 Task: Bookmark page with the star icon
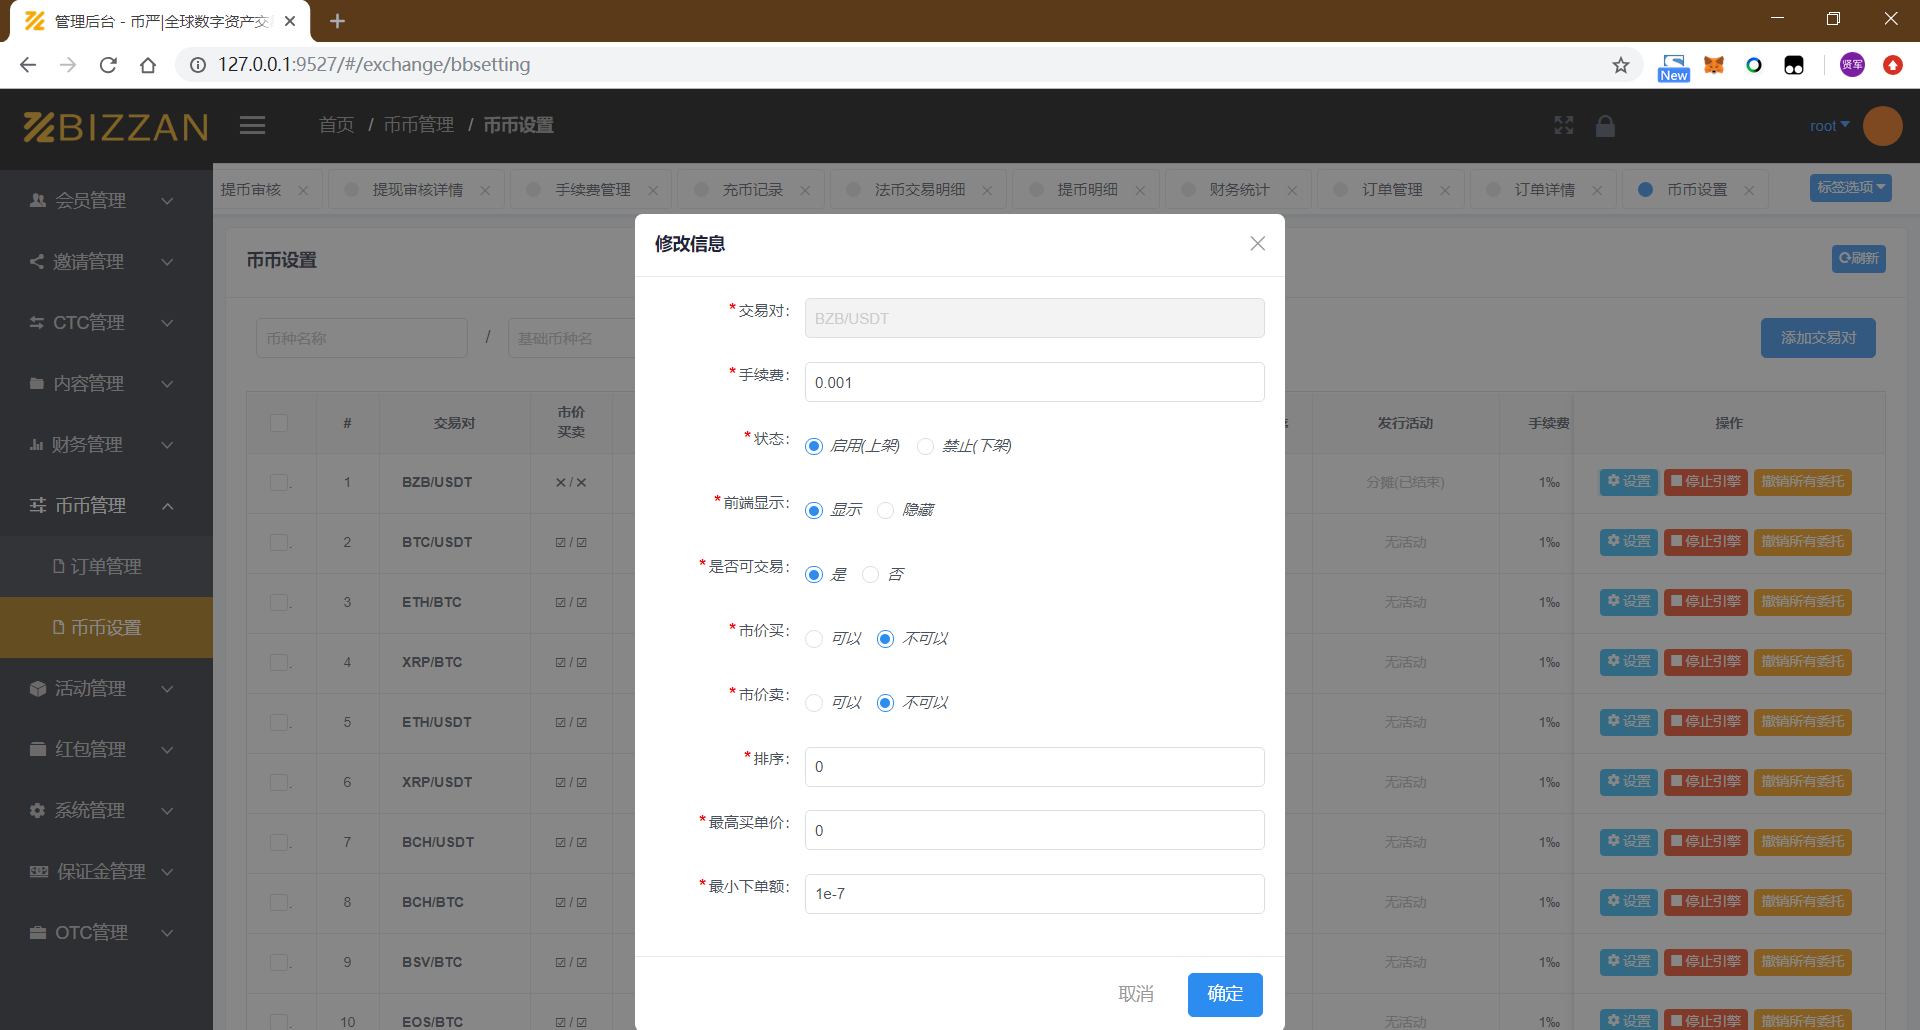coord(1621,65)
